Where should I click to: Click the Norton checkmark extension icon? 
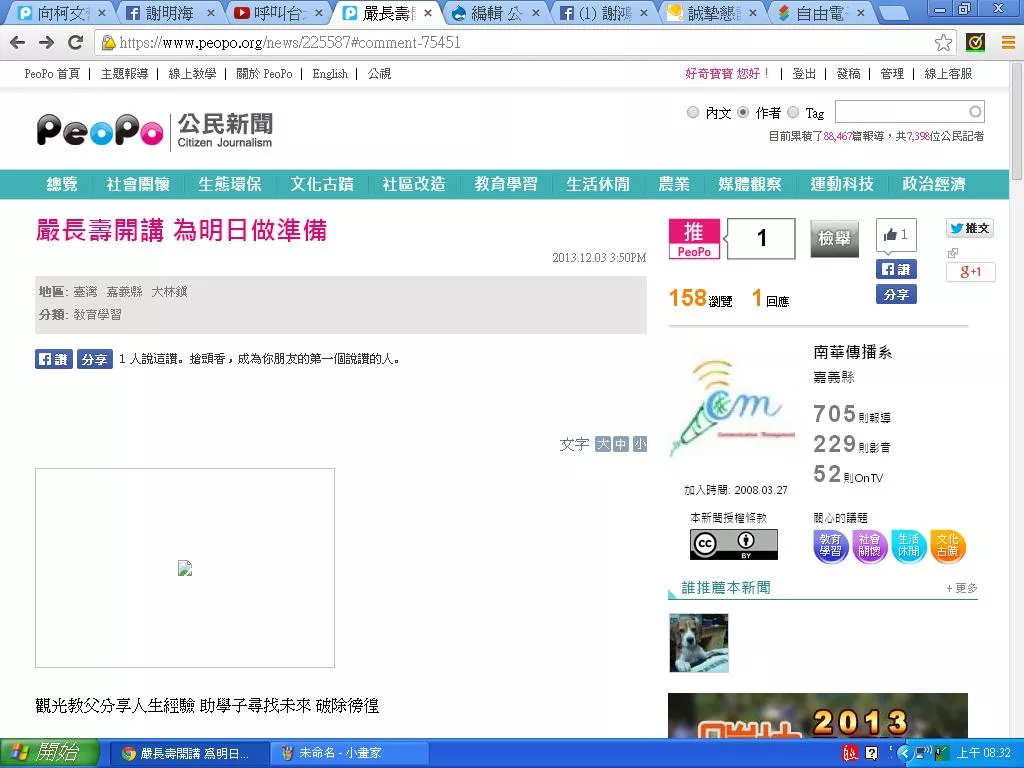[976, 43]
